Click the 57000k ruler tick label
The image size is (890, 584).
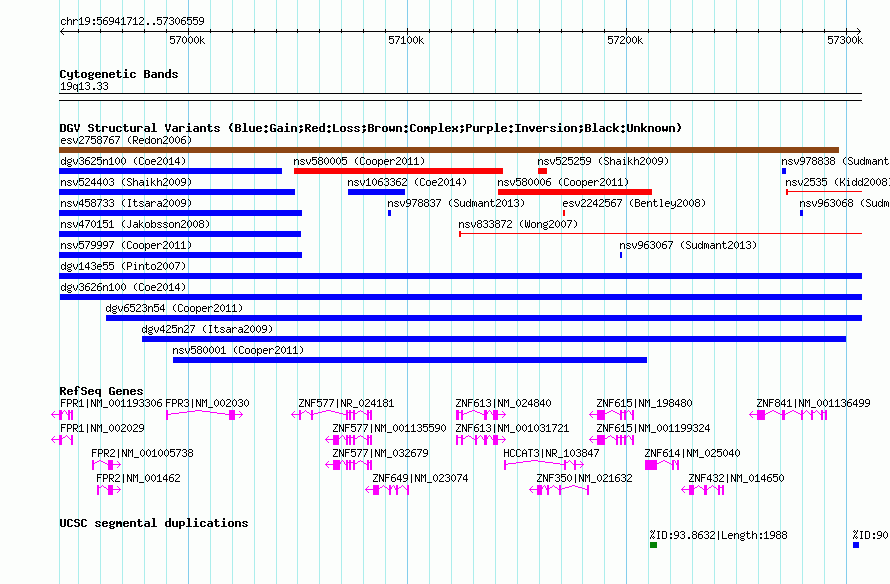coord(187,40)
